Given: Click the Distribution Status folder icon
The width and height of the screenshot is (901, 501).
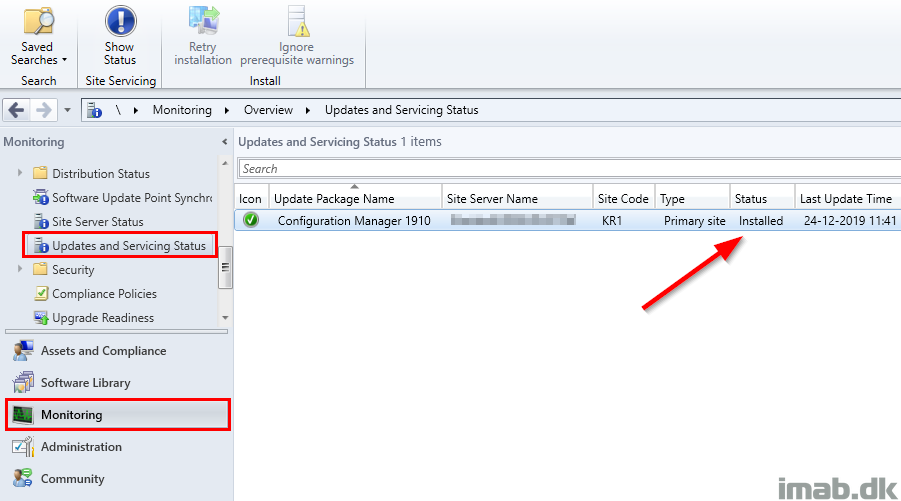Looking at the screenshot, I should pyautogui.click(x=40, y=173).
